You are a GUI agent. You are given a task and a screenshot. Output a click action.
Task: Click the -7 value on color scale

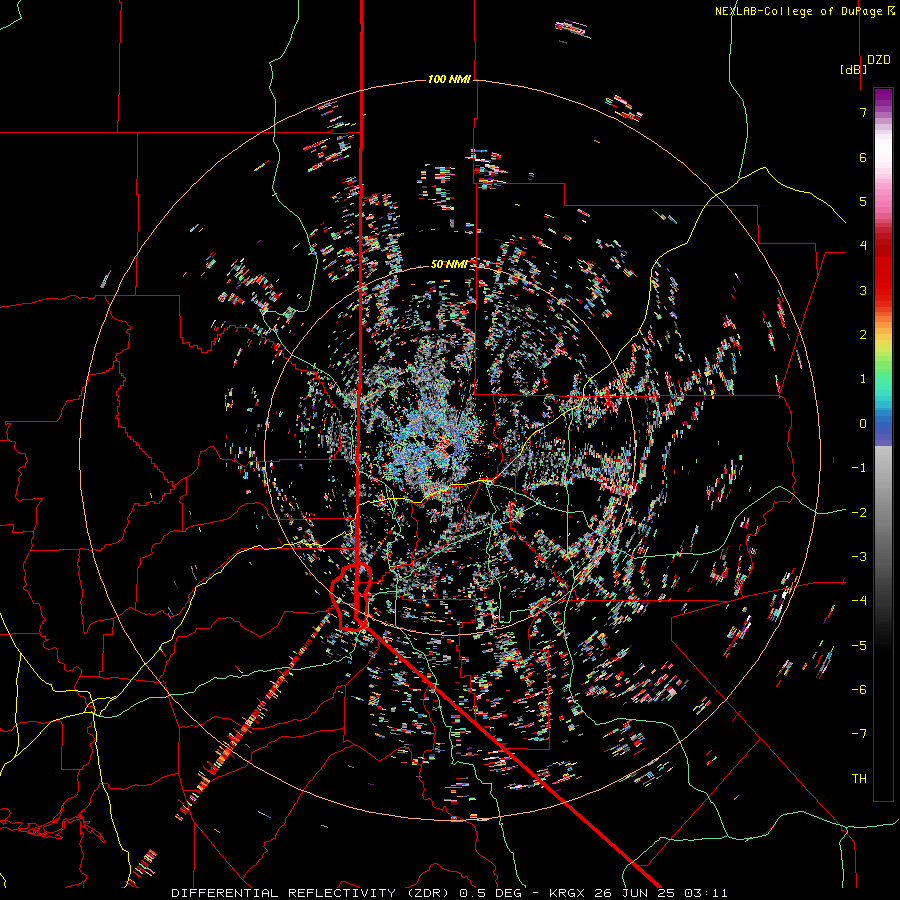[859, 734]
